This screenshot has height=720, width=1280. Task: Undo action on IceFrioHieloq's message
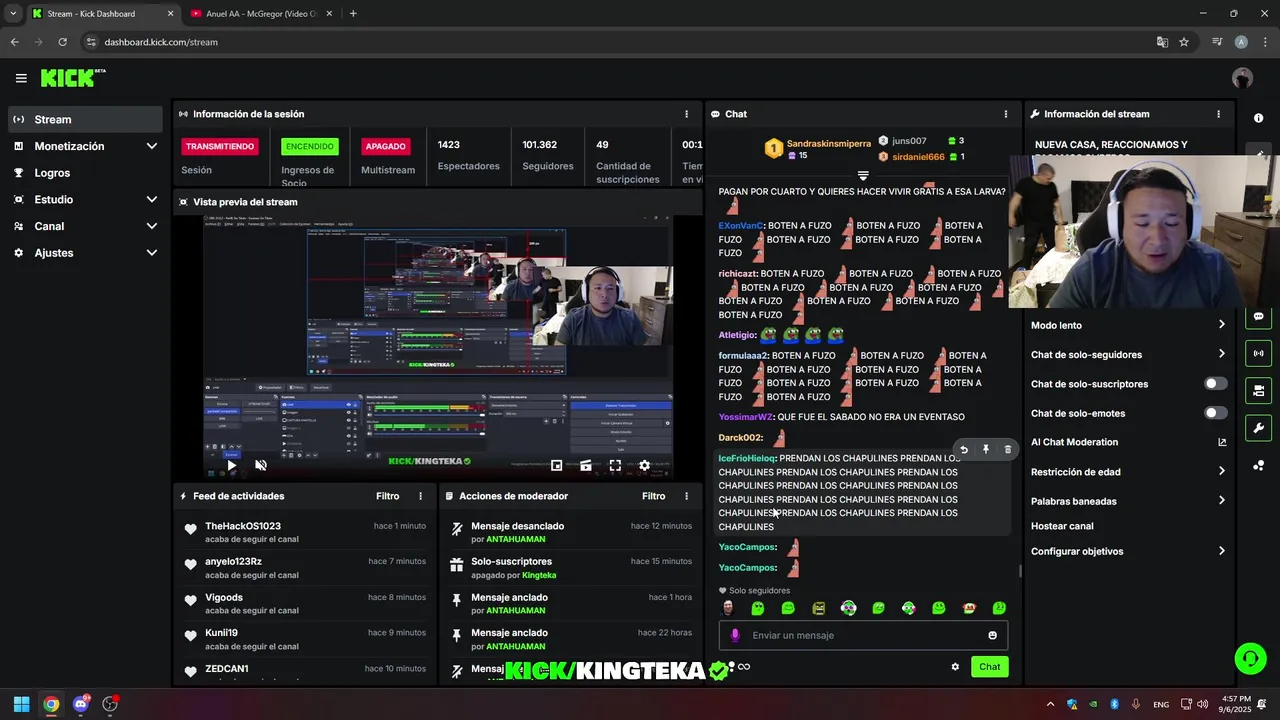(964, 450)
